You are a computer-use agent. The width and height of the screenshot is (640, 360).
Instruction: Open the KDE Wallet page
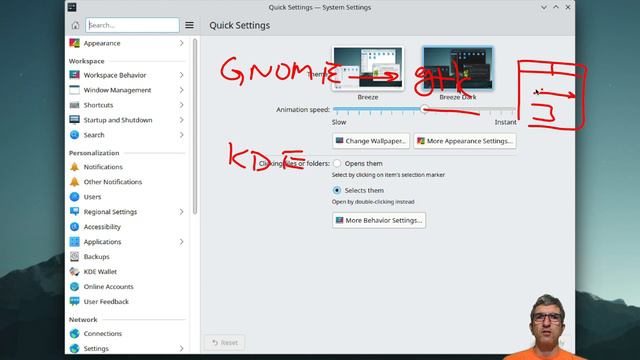click(100, 271)
